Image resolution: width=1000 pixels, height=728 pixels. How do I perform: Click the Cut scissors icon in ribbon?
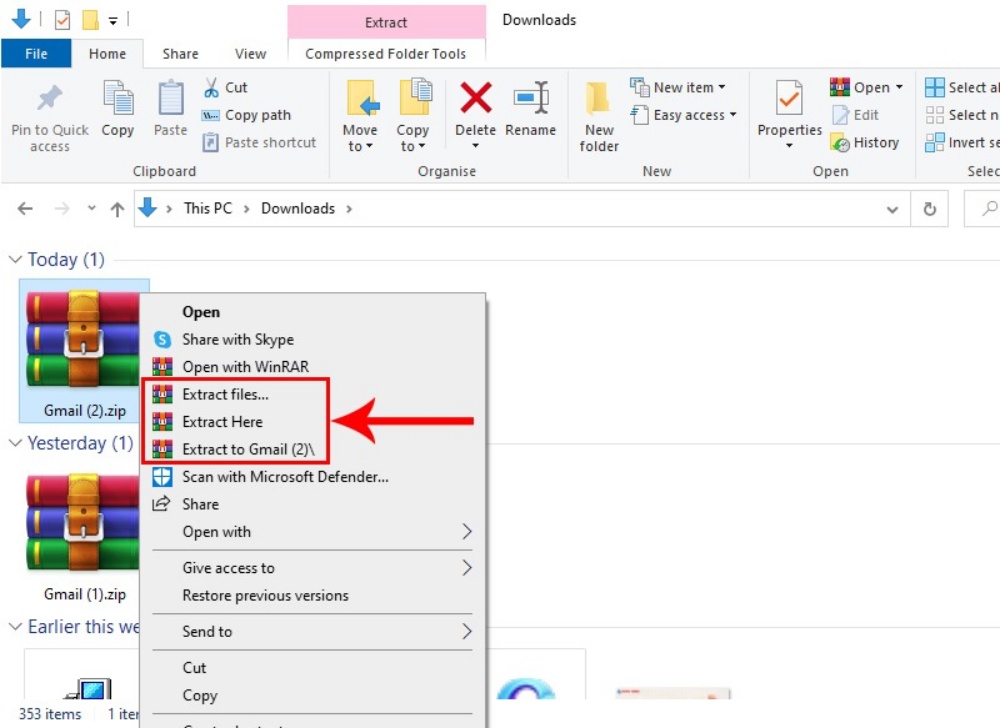pos(212,87)
